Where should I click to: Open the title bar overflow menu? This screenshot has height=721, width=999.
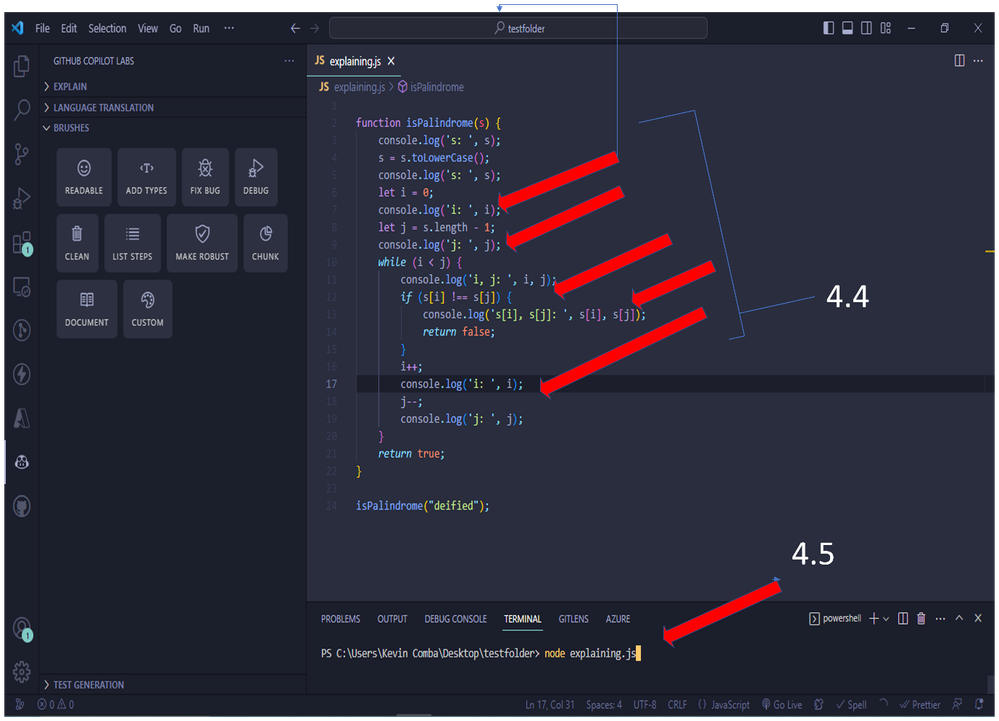point(229,28)
